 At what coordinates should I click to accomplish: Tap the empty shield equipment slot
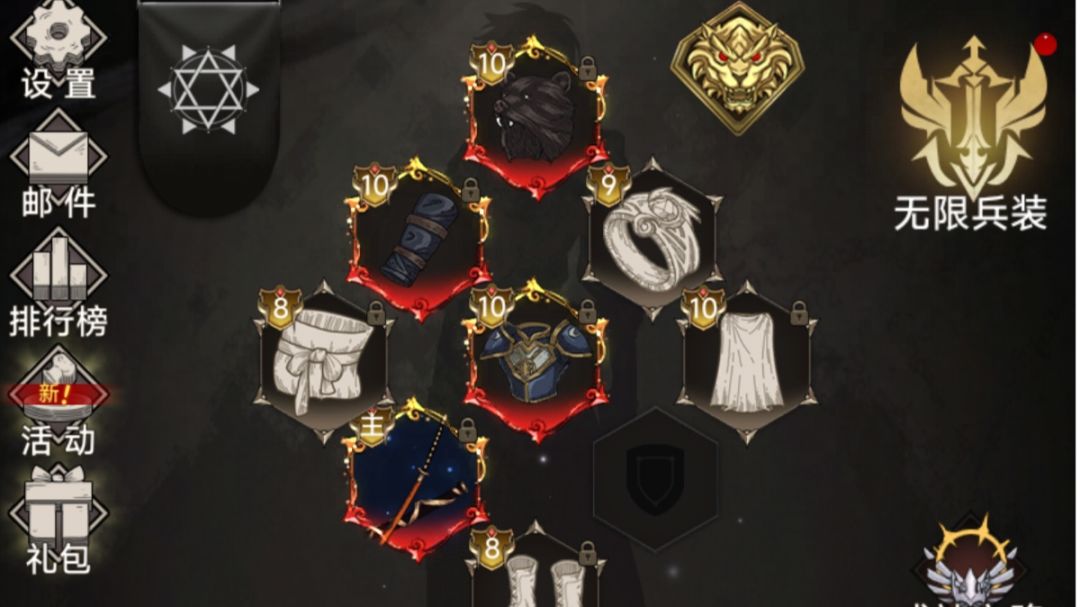(x=656, y=479)
